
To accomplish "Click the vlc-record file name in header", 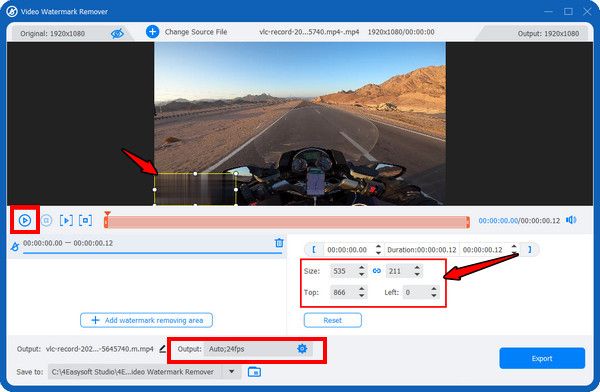I will (x=309, y=32).
